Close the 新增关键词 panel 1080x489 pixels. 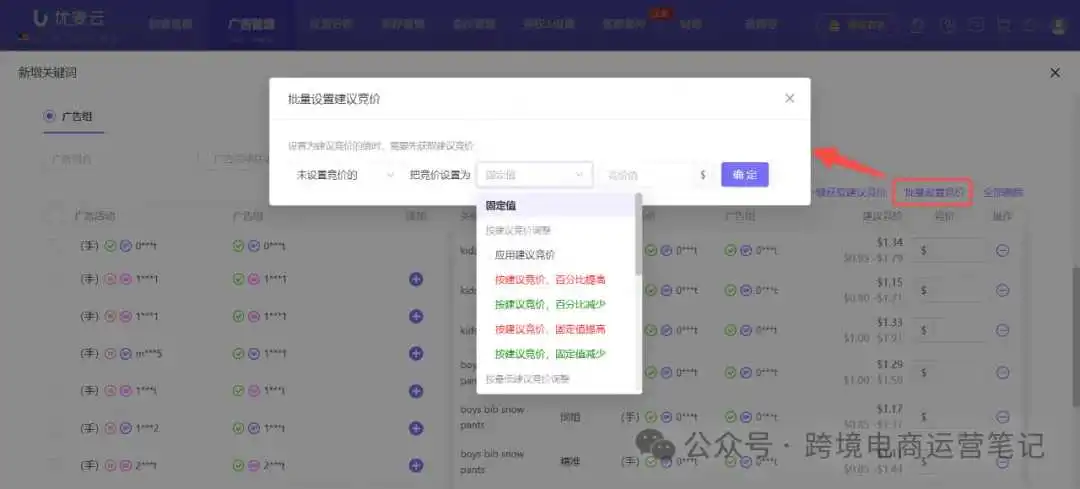[x=1055, y=72]
